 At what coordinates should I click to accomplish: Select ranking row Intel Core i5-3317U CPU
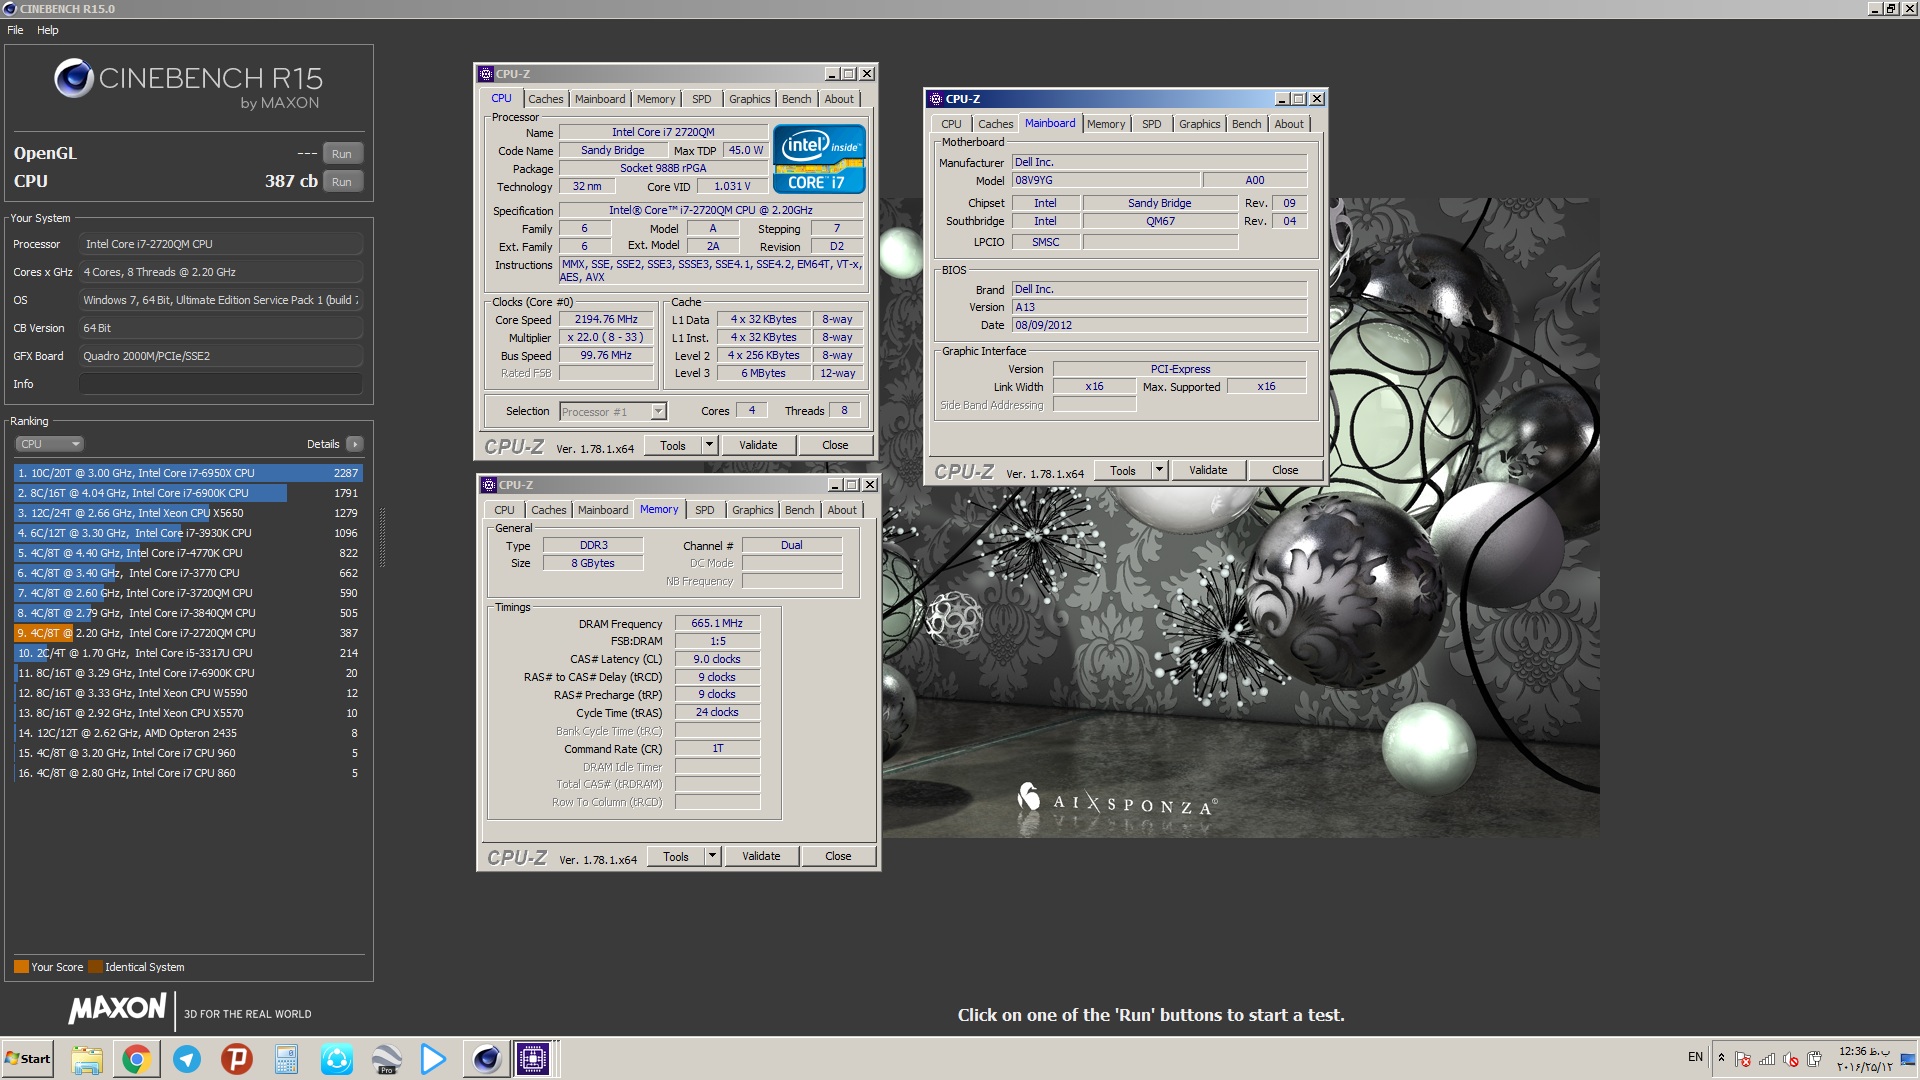188,653
